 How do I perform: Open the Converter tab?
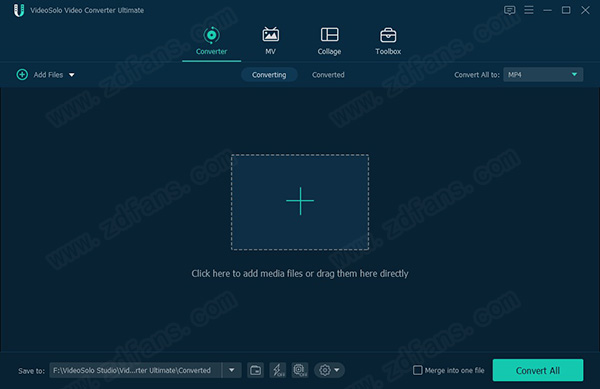[211, 41]
